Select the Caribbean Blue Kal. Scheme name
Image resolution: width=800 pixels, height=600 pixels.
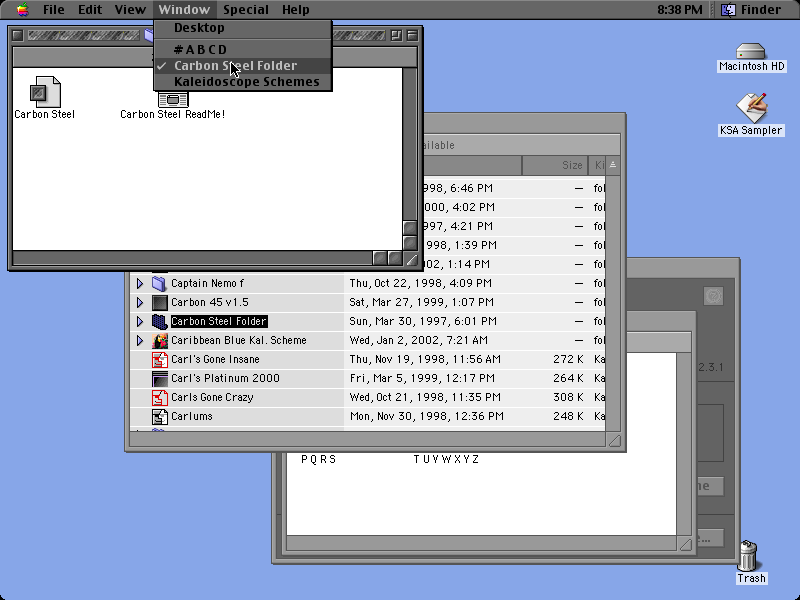coord(239,340)
